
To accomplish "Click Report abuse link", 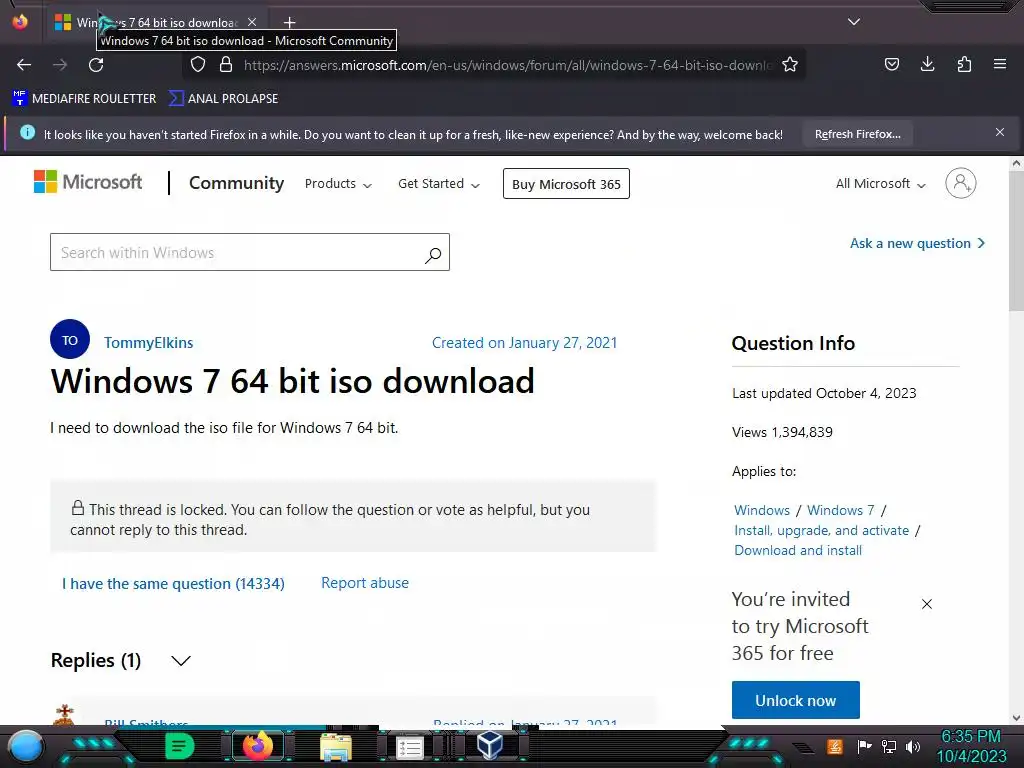I will (x=364, y=583).
